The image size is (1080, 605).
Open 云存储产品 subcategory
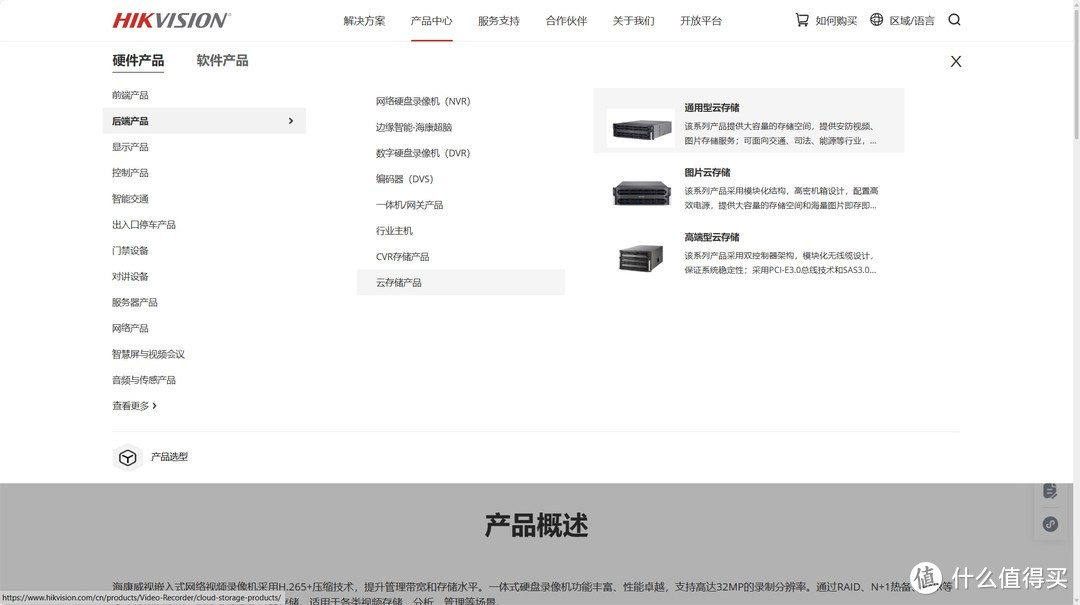(461, 283)
